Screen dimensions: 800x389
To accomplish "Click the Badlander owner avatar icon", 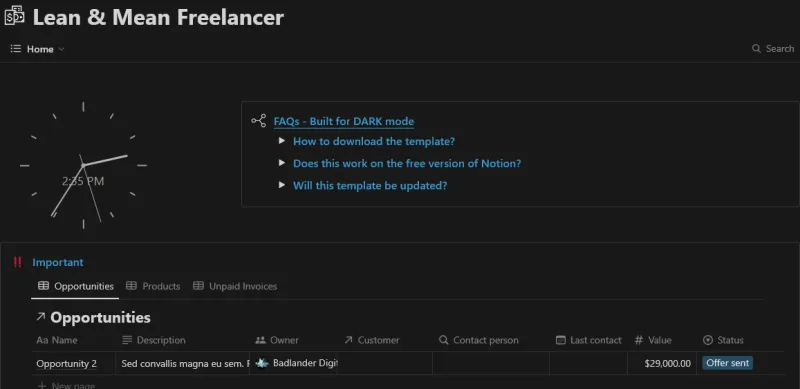I will [x=262, y=363].
